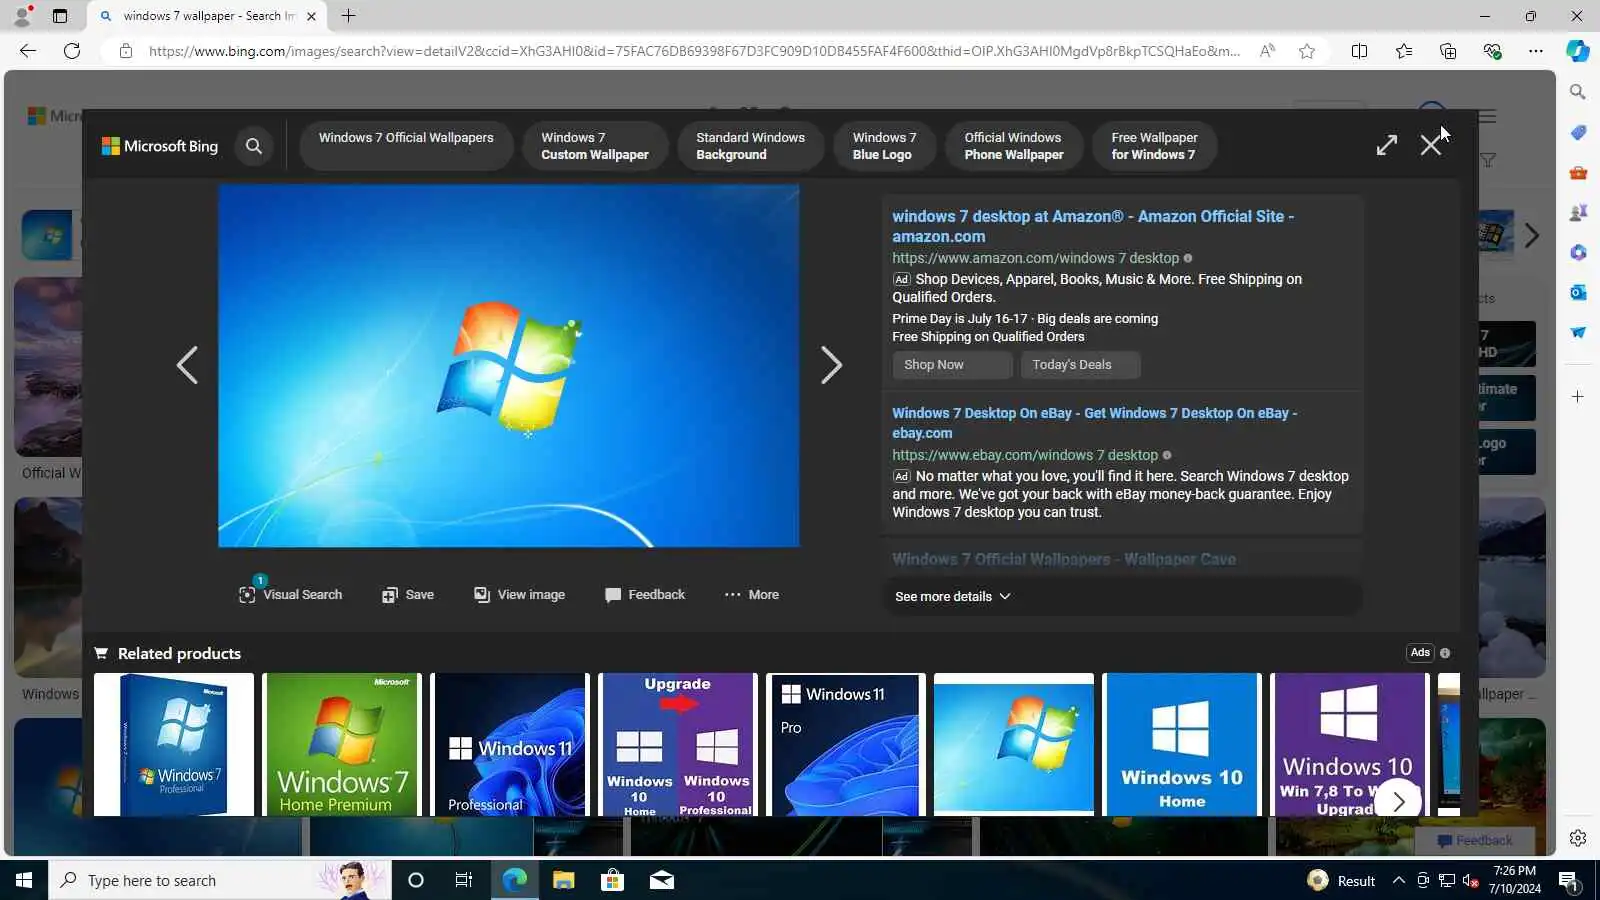1600x900 pixels.
Task: Open Tools in the Edge sidebar
Action: 1578,173
